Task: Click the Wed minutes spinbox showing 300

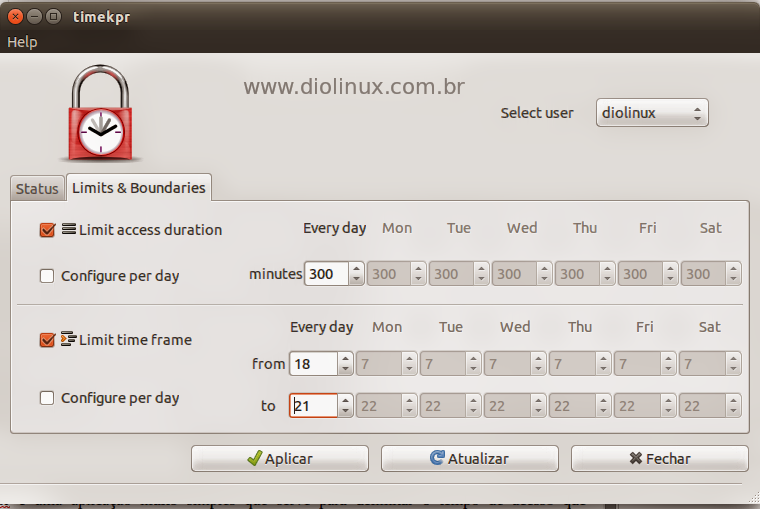Action: (522, 274)
